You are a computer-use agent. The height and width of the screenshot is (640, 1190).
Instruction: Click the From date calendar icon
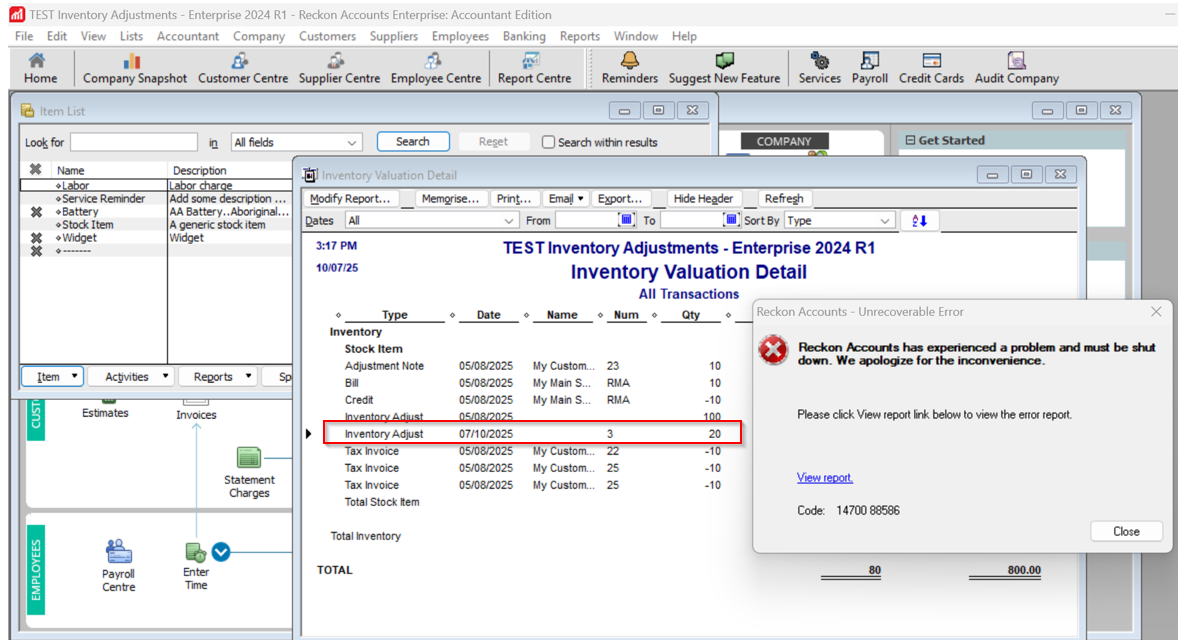pos(626,220)
